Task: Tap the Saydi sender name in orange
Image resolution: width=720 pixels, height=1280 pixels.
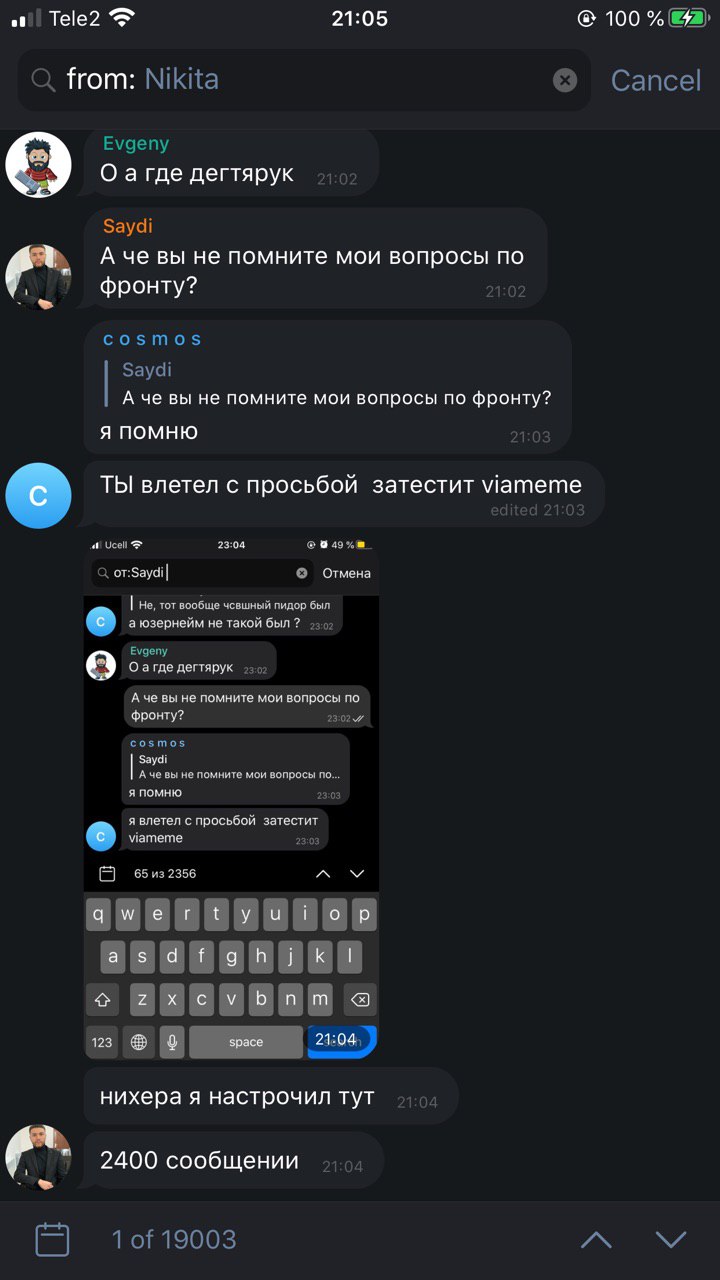Action: (x=127, y=226)
